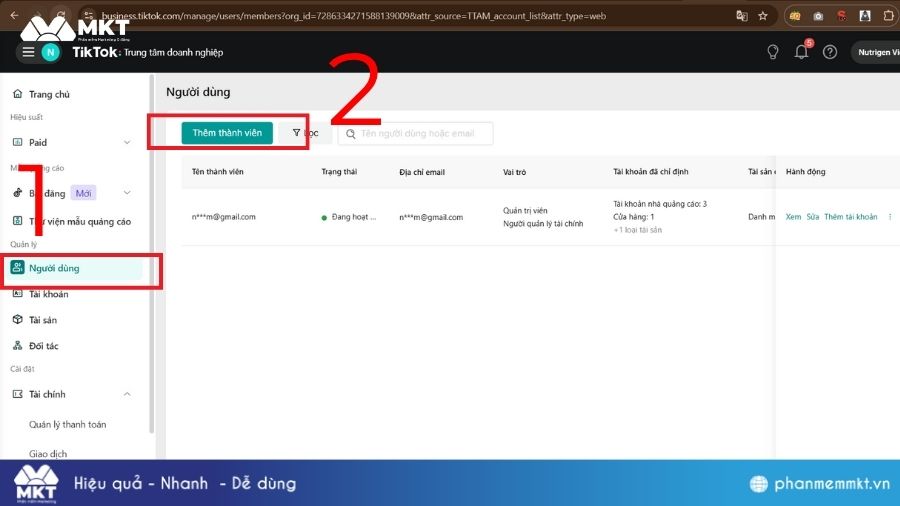Open the Nutrigen account dropdown
Screen dimensions: 900x506
875,52
